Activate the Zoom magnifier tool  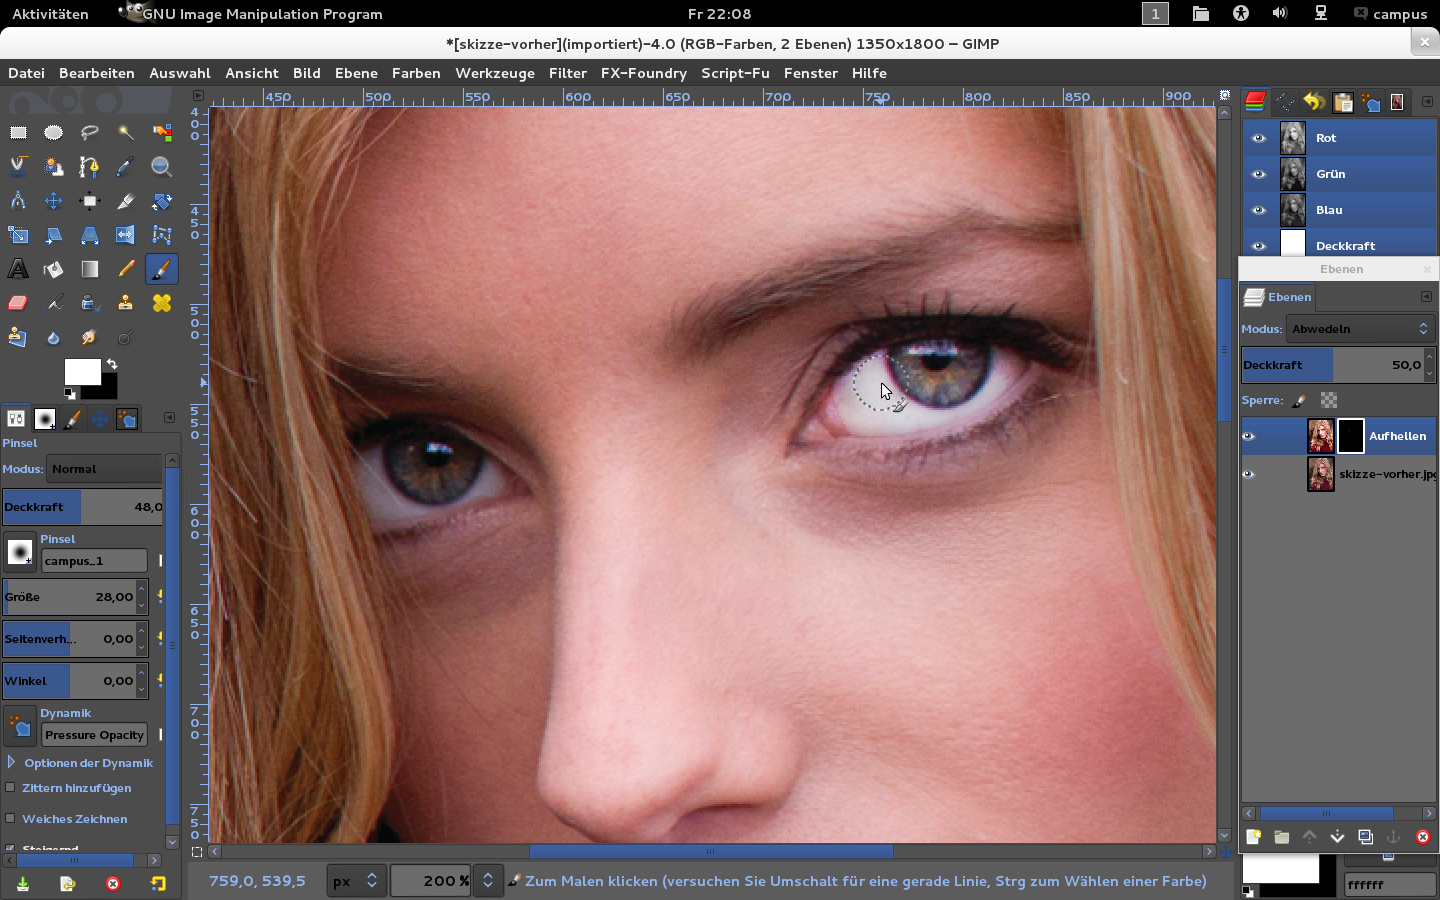coord(161,167)
